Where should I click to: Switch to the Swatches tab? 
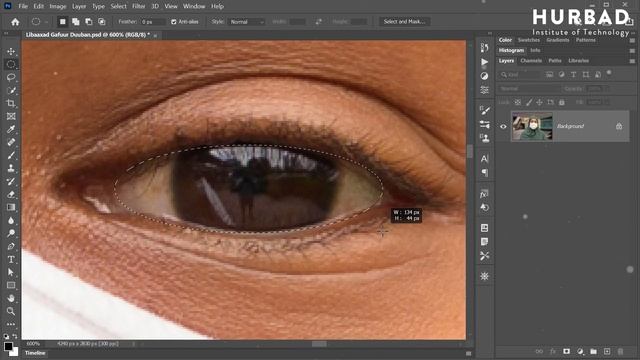pyautogui.click(x=529, y=40)
